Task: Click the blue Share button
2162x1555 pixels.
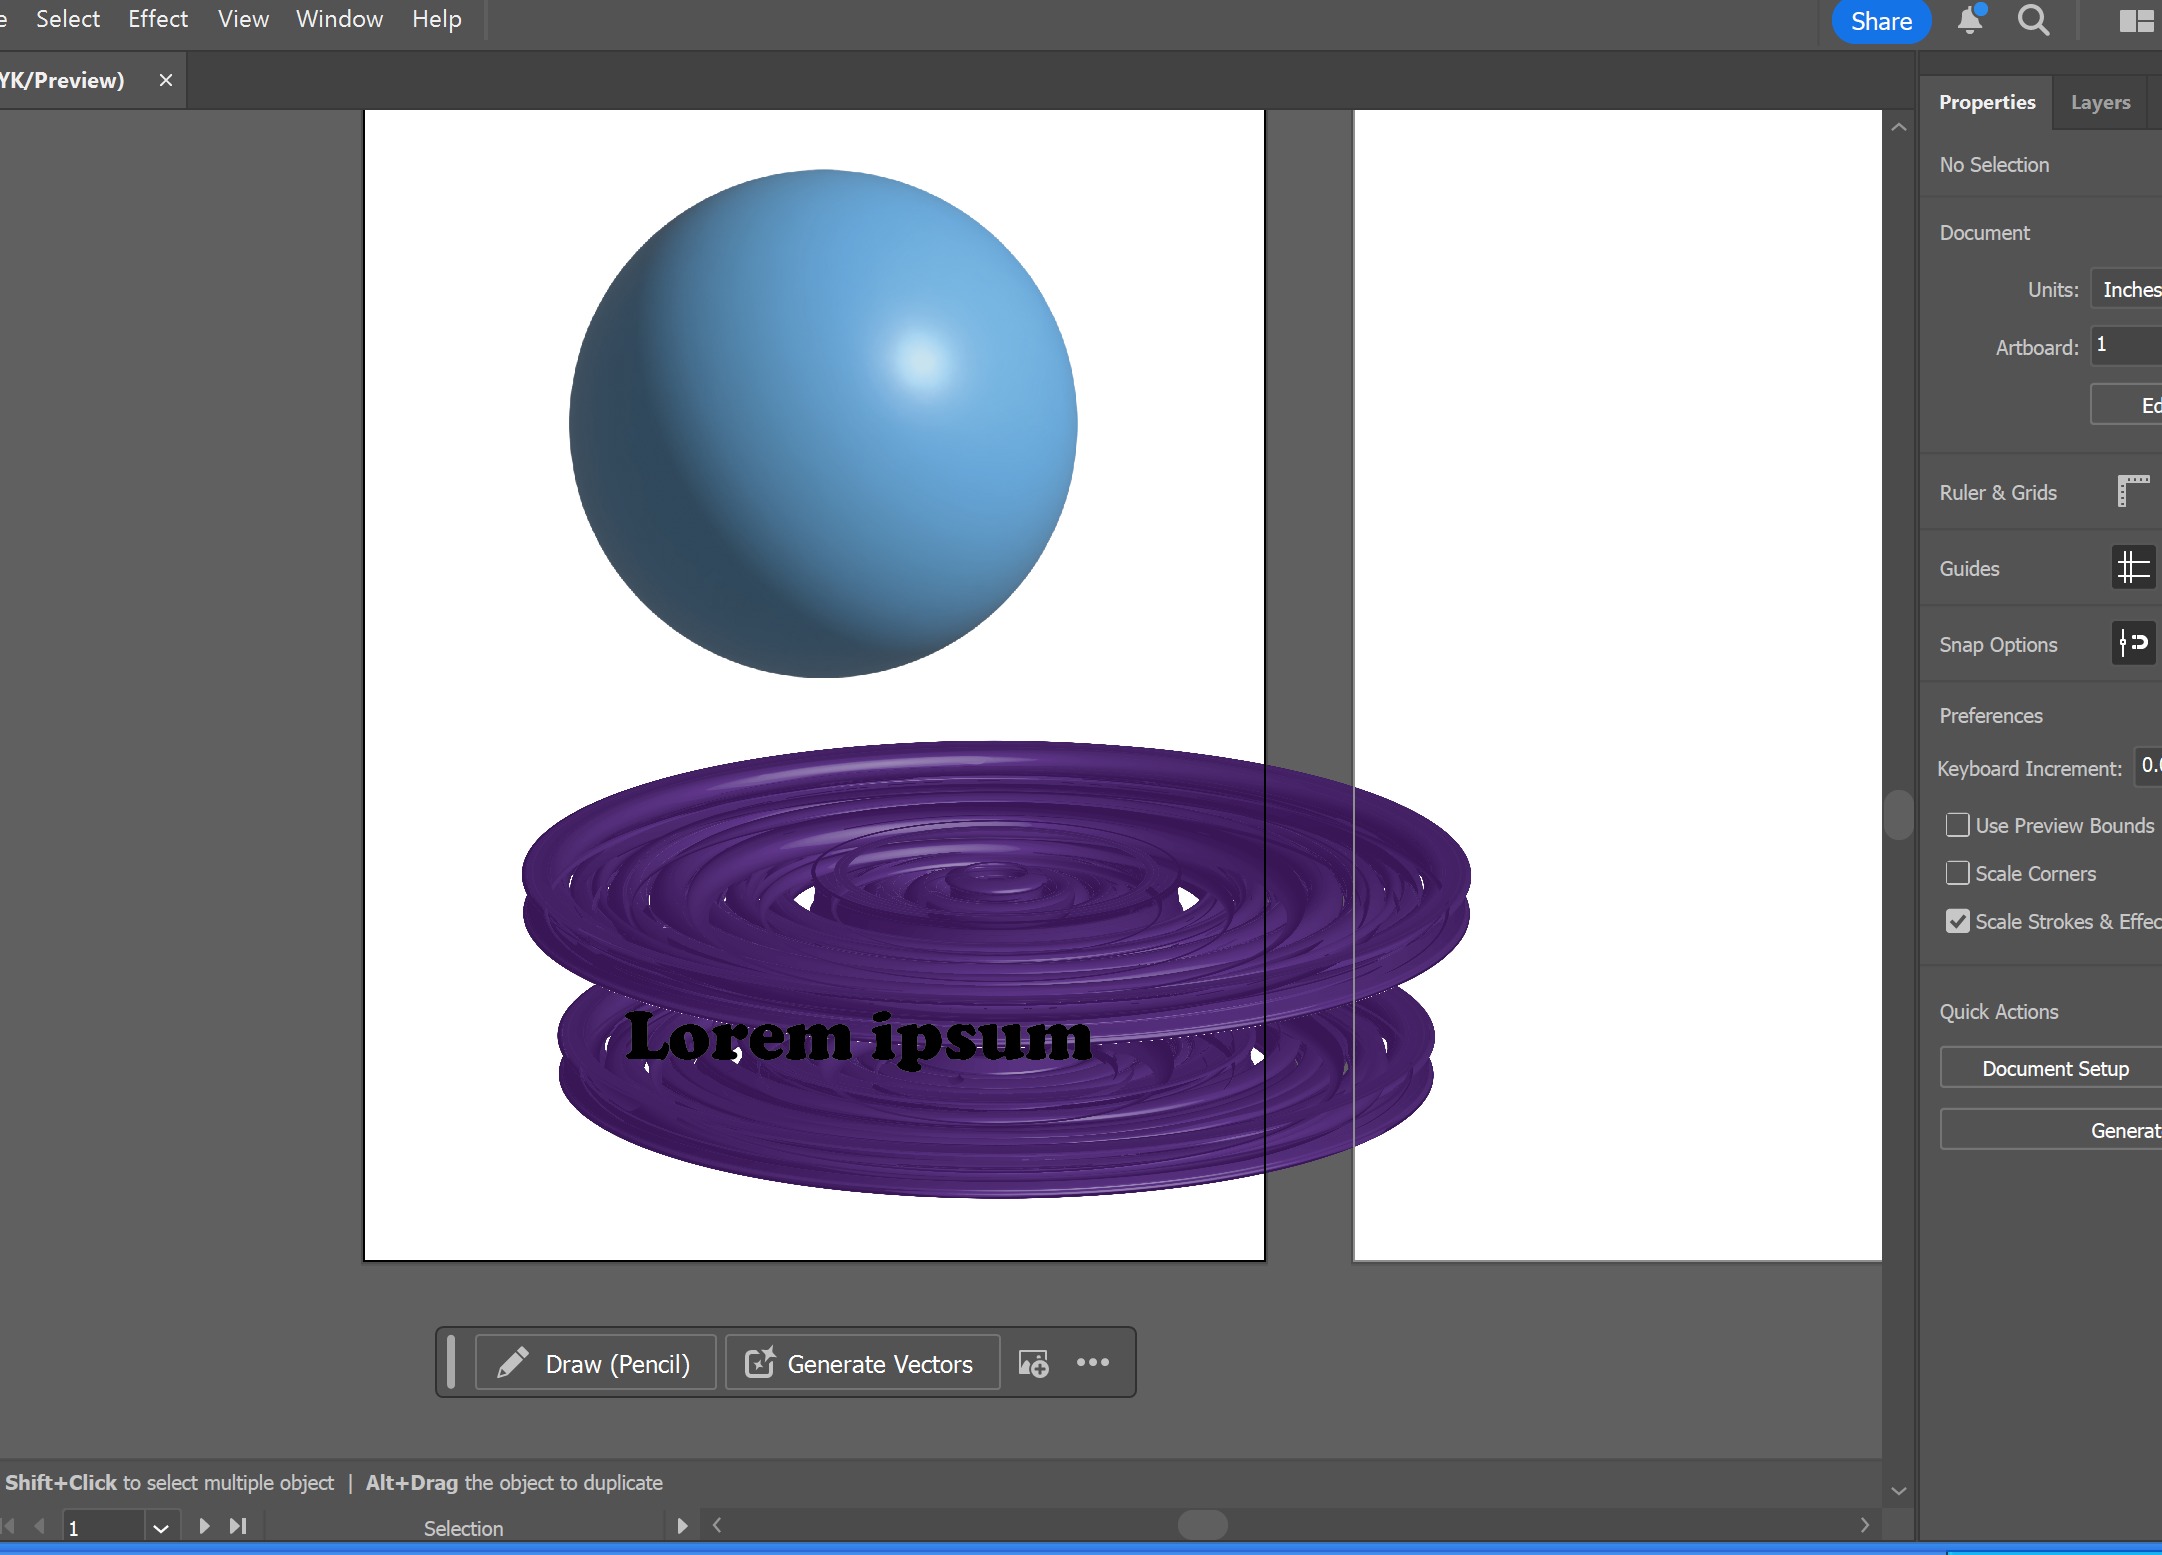Action: (1881, 21)
